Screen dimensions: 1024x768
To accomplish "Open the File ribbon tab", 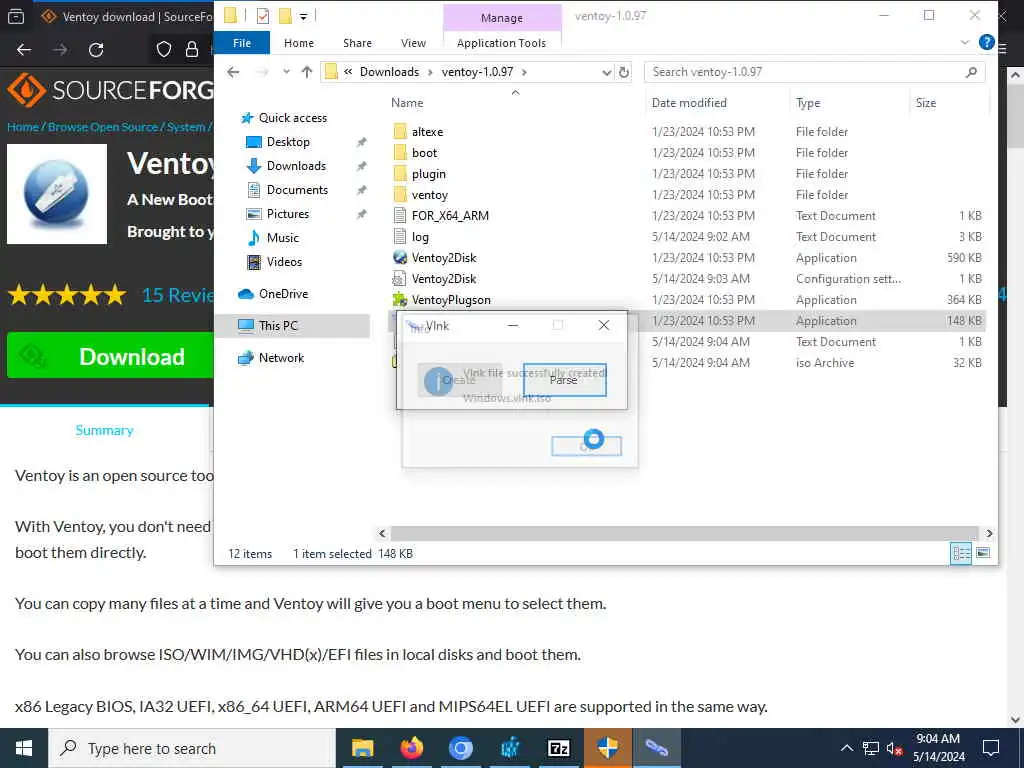I will tap(242, 43).
